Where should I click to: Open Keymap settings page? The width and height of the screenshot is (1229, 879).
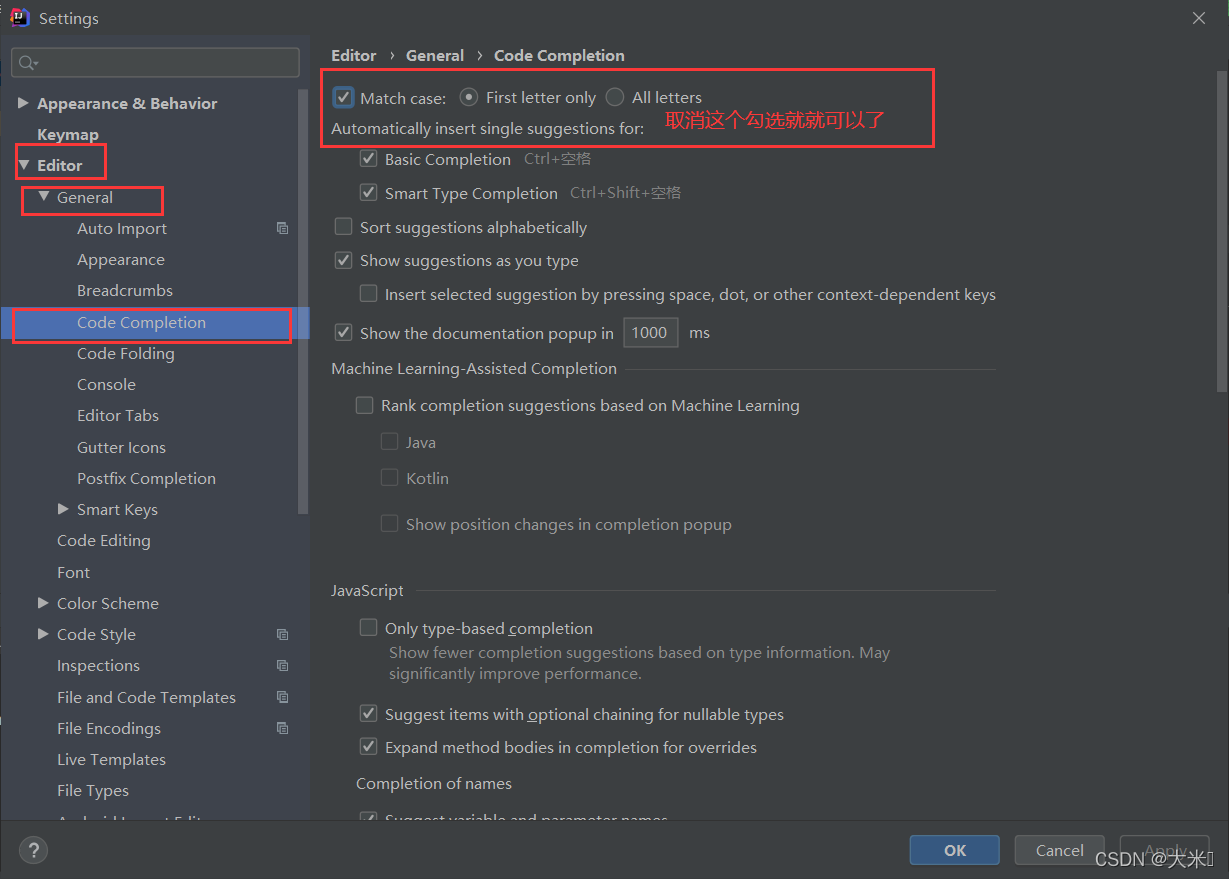(x=68, y=134)
